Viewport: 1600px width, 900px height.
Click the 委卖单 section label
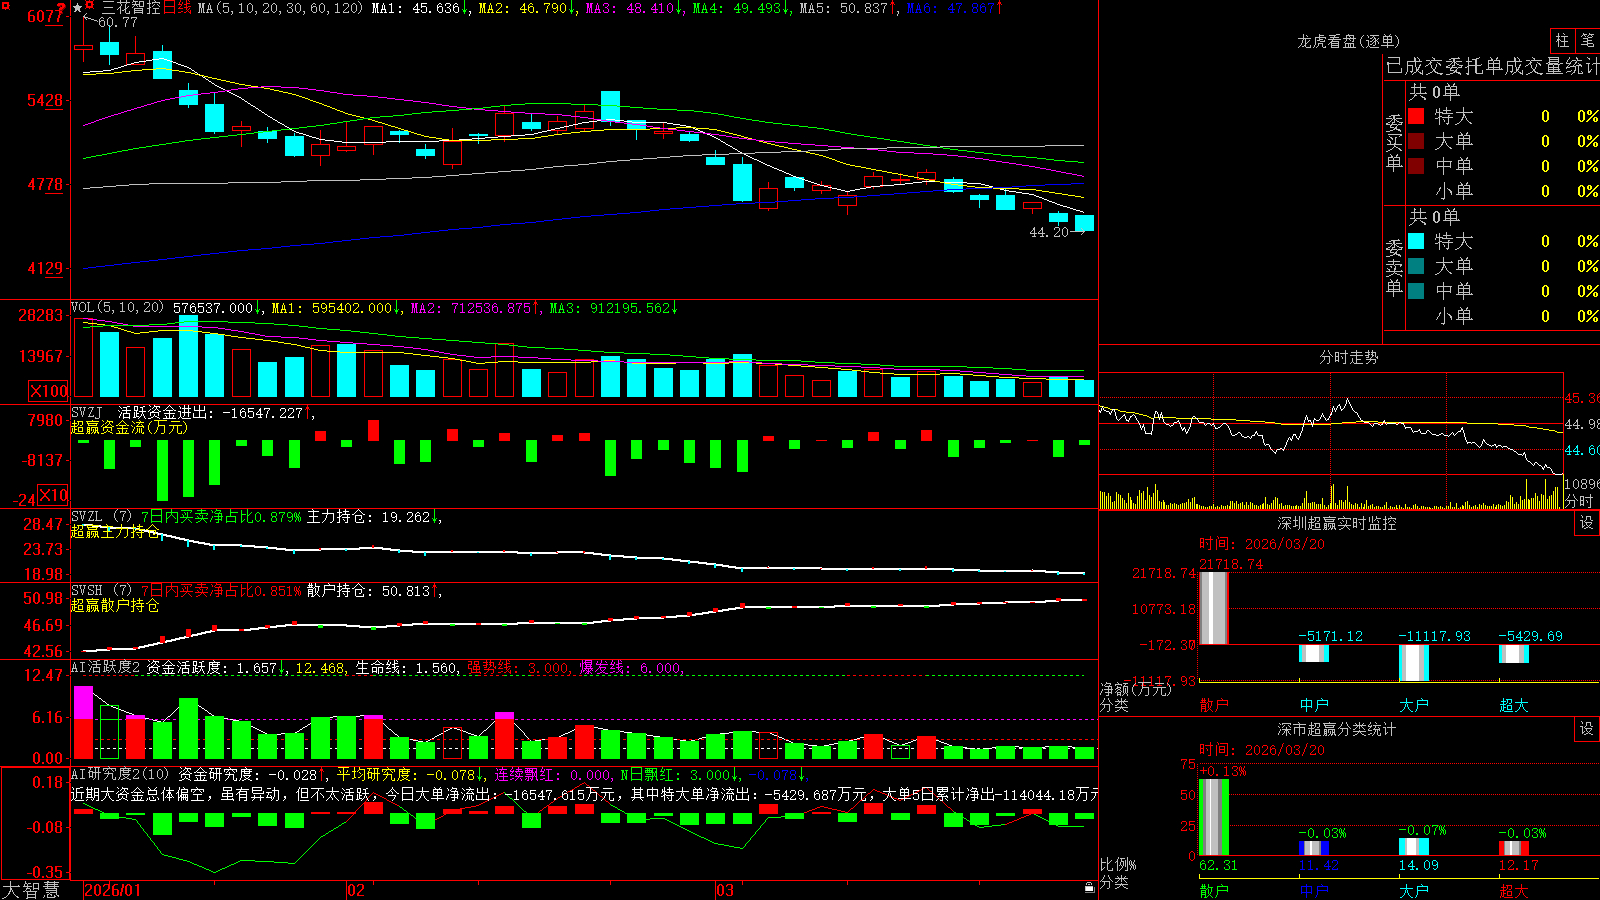tap(1394, 268)
